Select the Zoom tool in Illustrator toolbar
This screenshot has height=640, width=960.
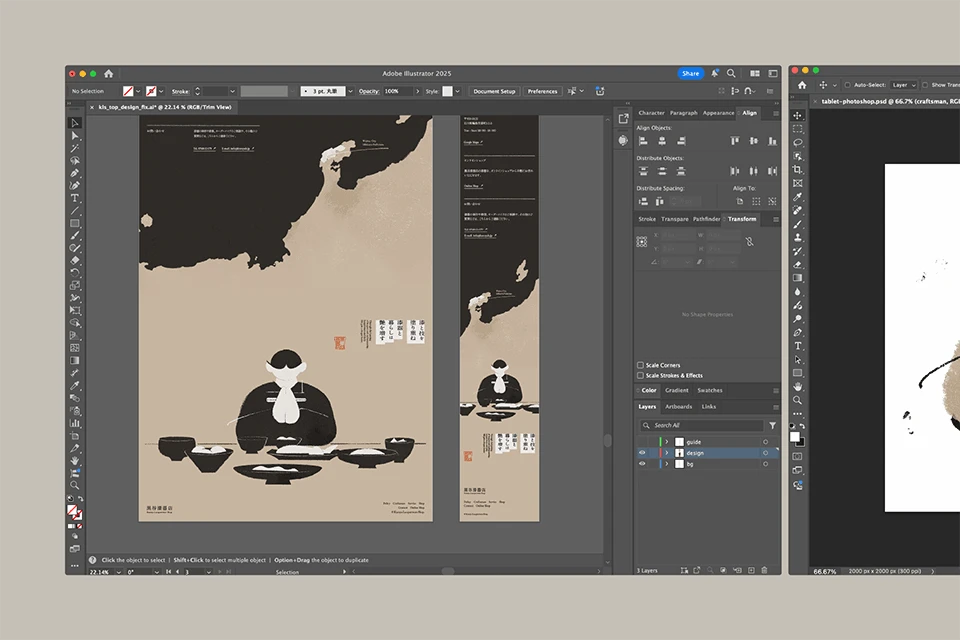(x=75, y=485)
